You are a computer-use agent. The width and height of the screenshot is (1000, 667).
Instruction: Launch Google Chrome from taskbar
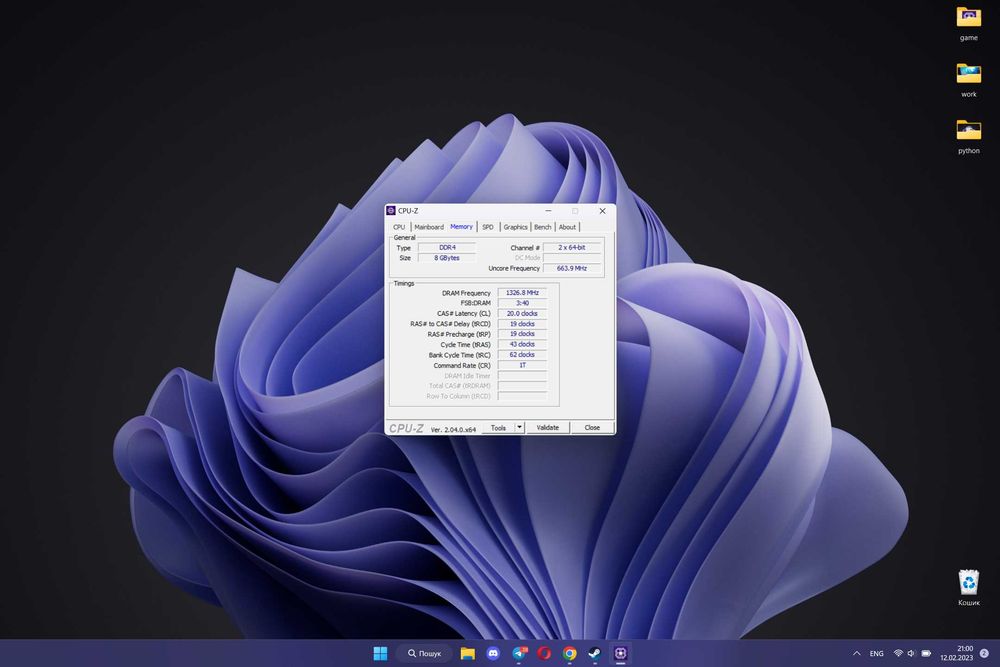coord(570,653)
